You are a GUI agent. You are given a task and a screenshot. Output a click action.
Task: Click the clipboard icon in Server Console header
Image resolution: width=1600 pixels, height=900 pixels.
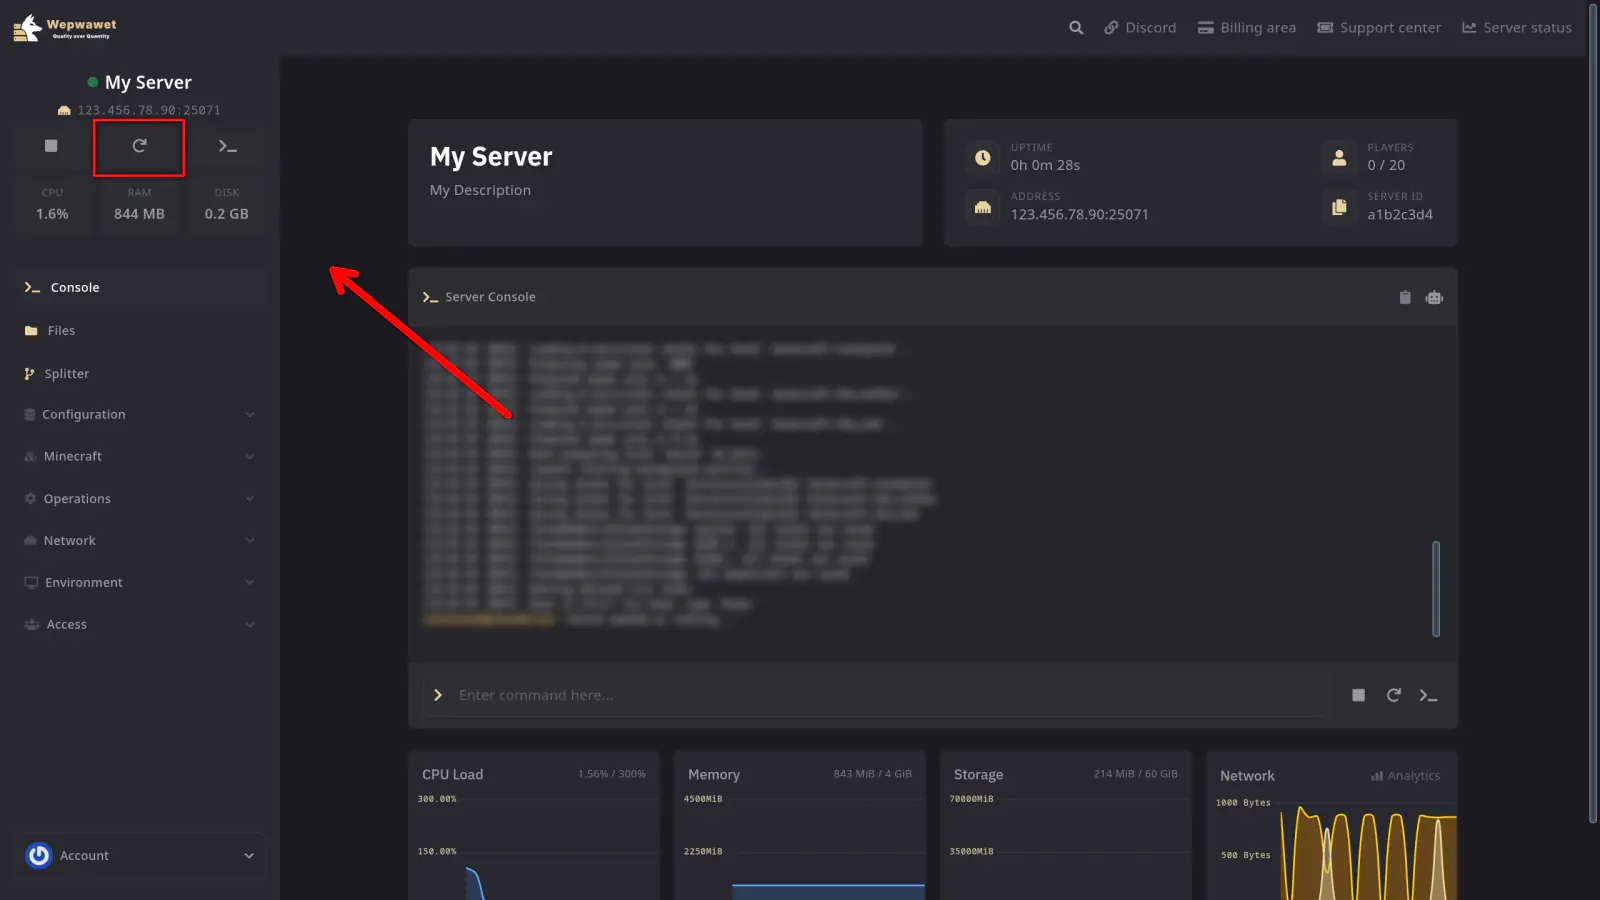click(1404, 297)
